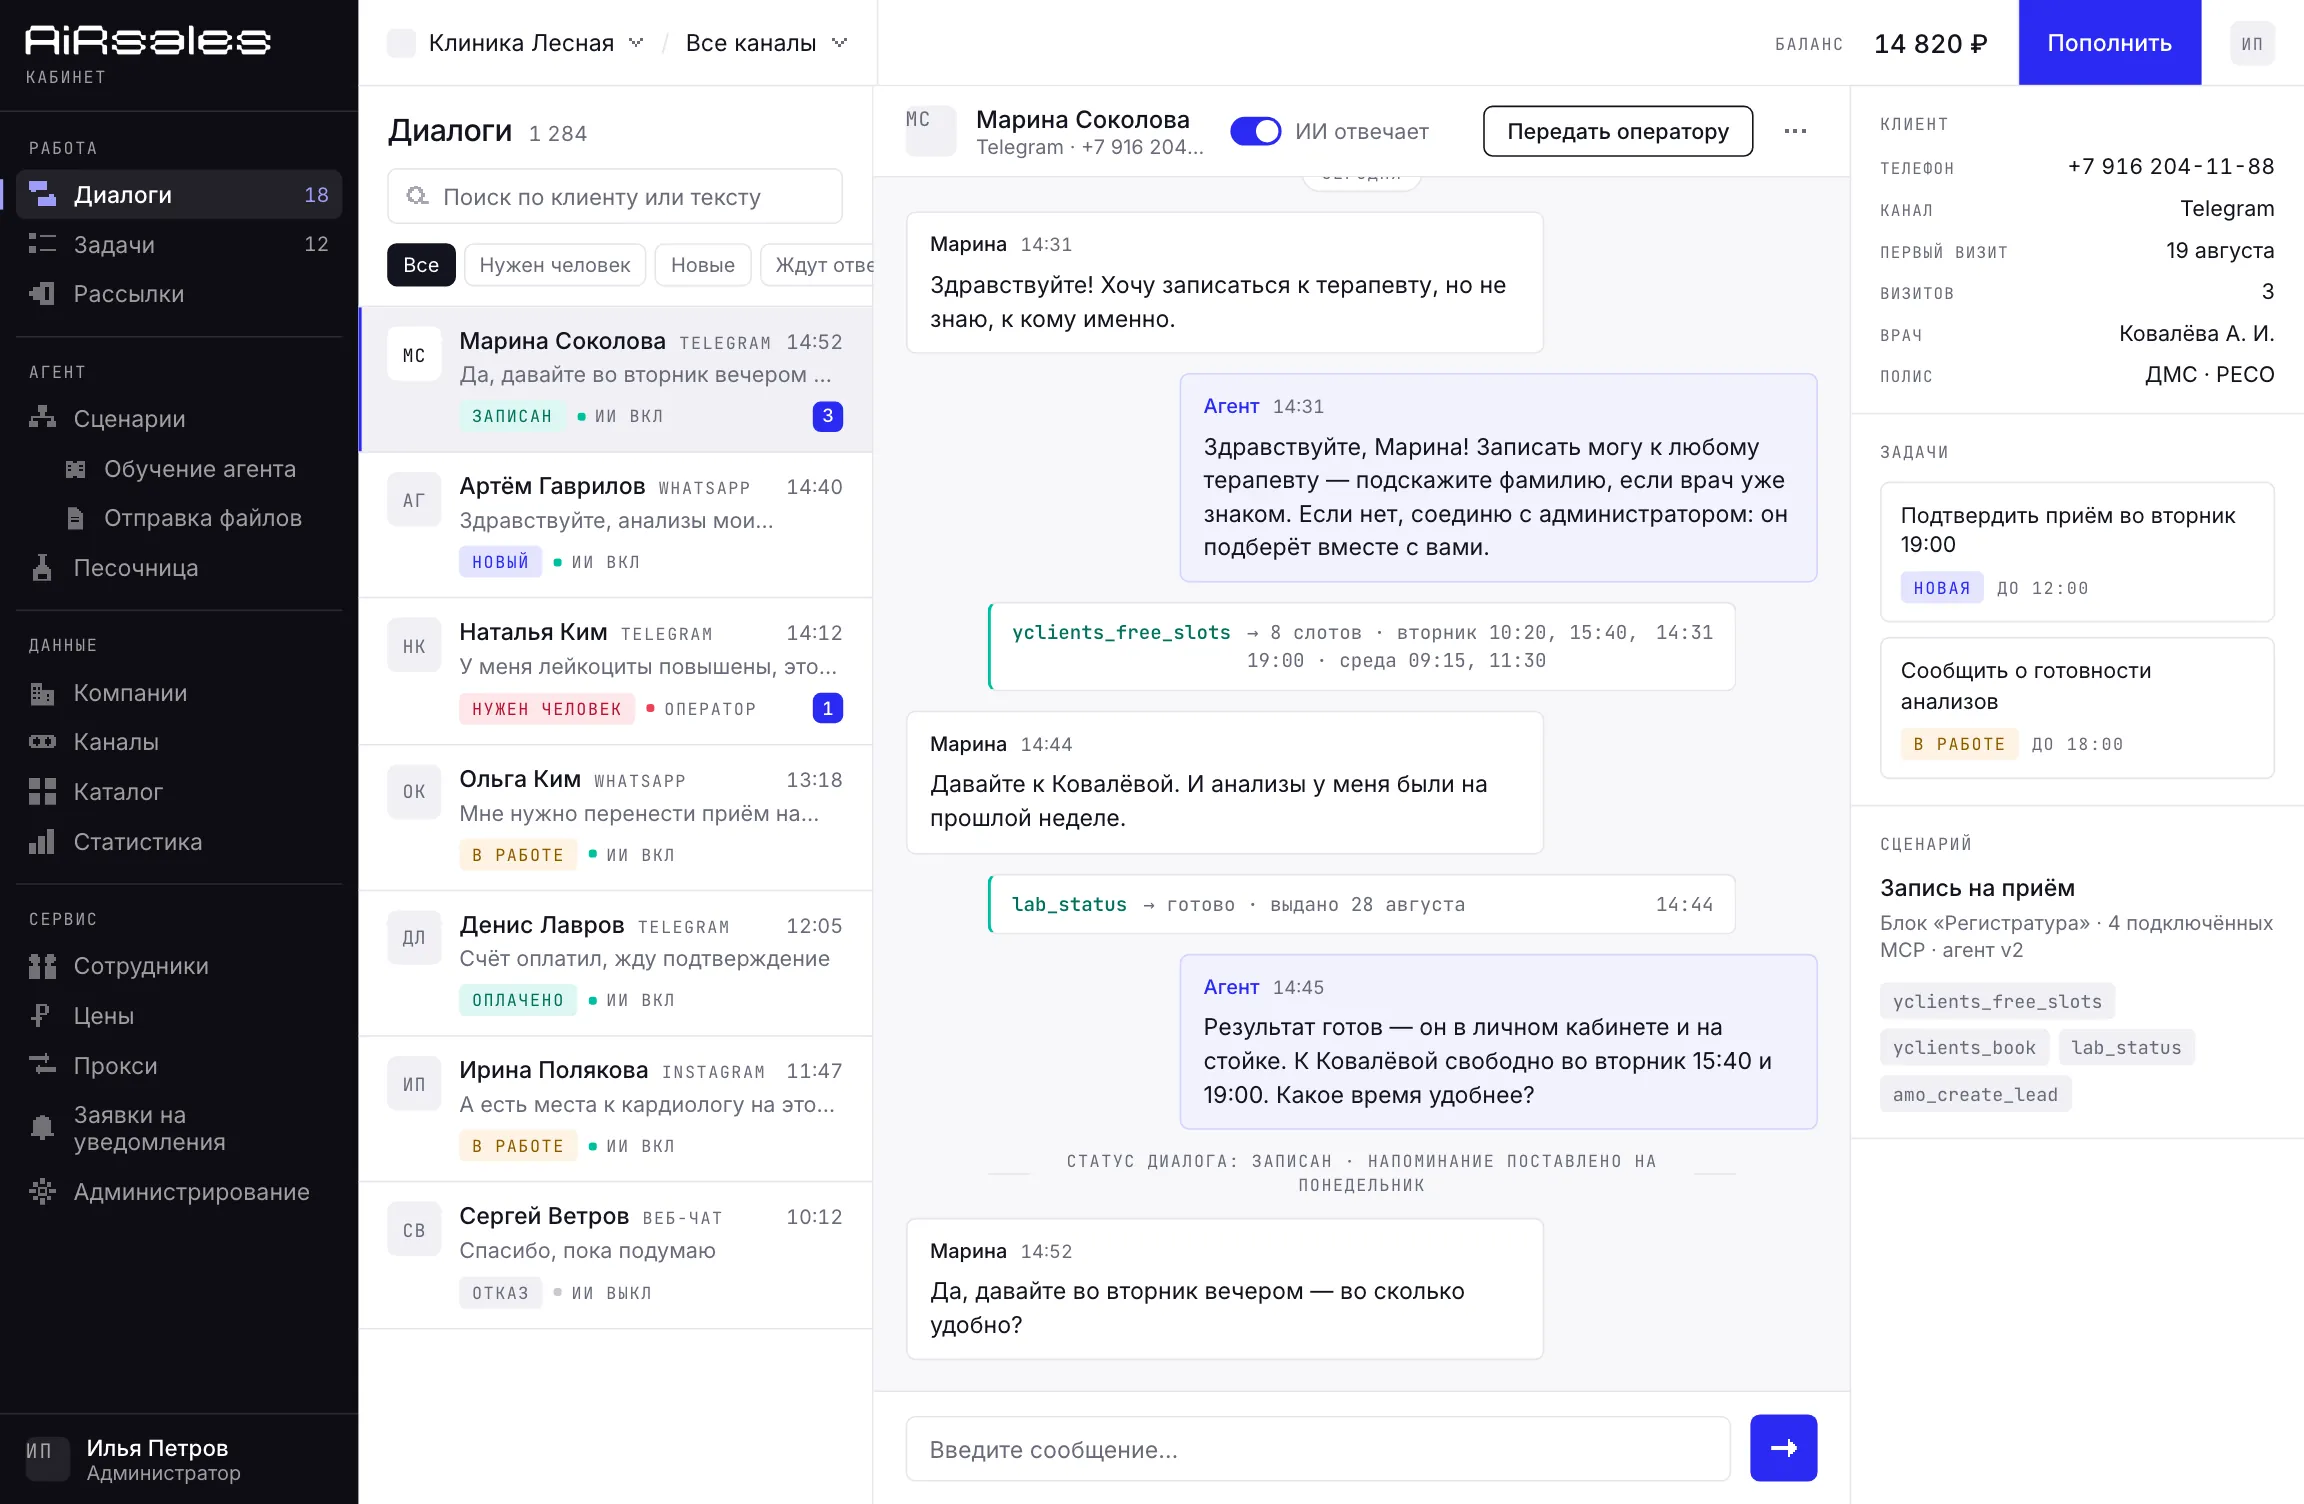Open Илья Петров user profile

179,1459
